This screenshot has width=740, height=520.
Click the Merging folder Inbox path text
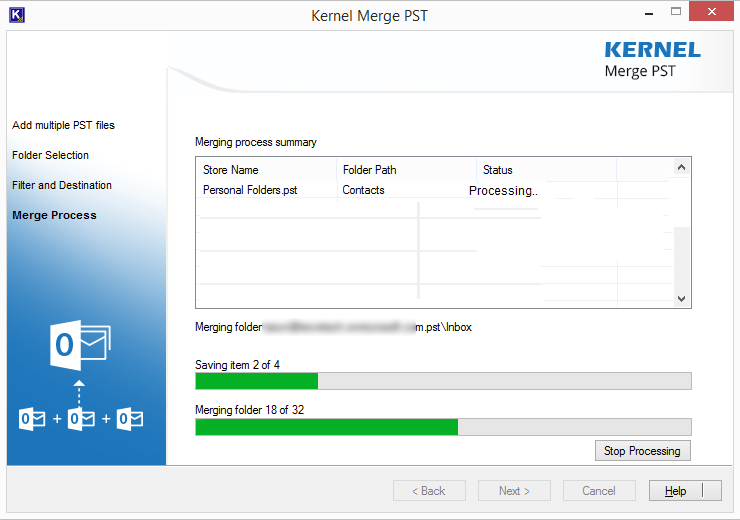[x=334, y=327]
